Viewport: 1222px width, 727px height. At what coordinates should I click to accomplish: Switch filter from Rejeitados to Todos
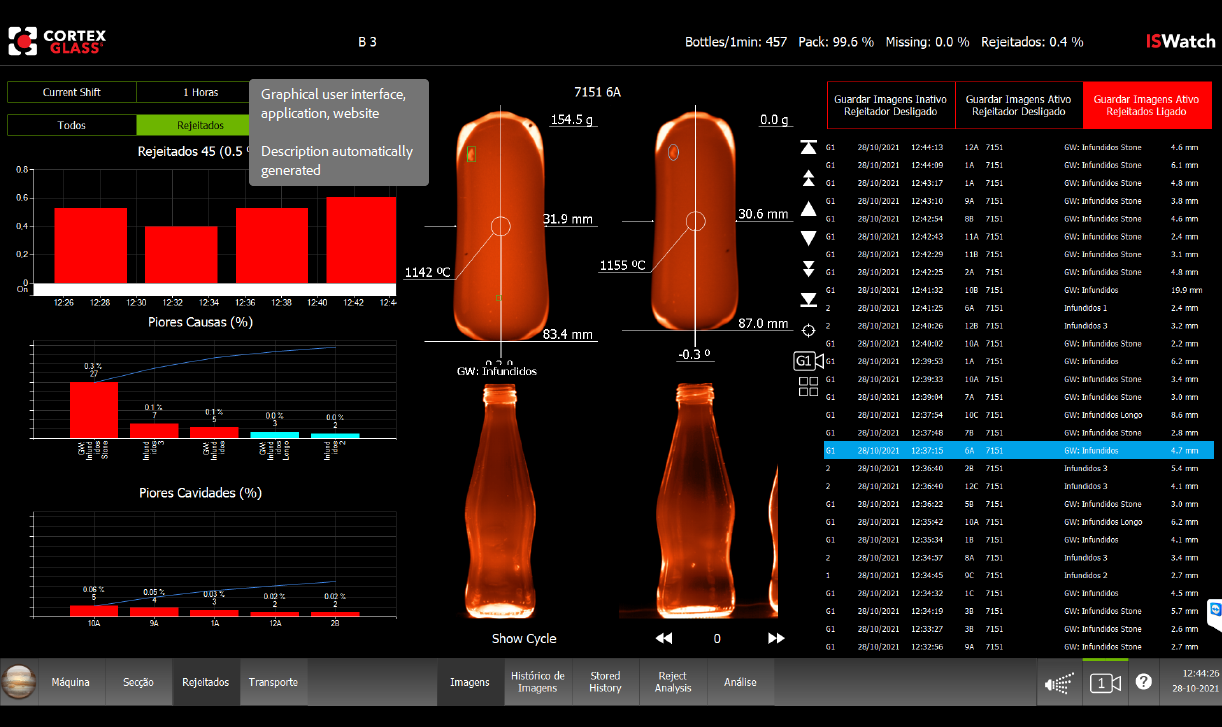(71, 125)
